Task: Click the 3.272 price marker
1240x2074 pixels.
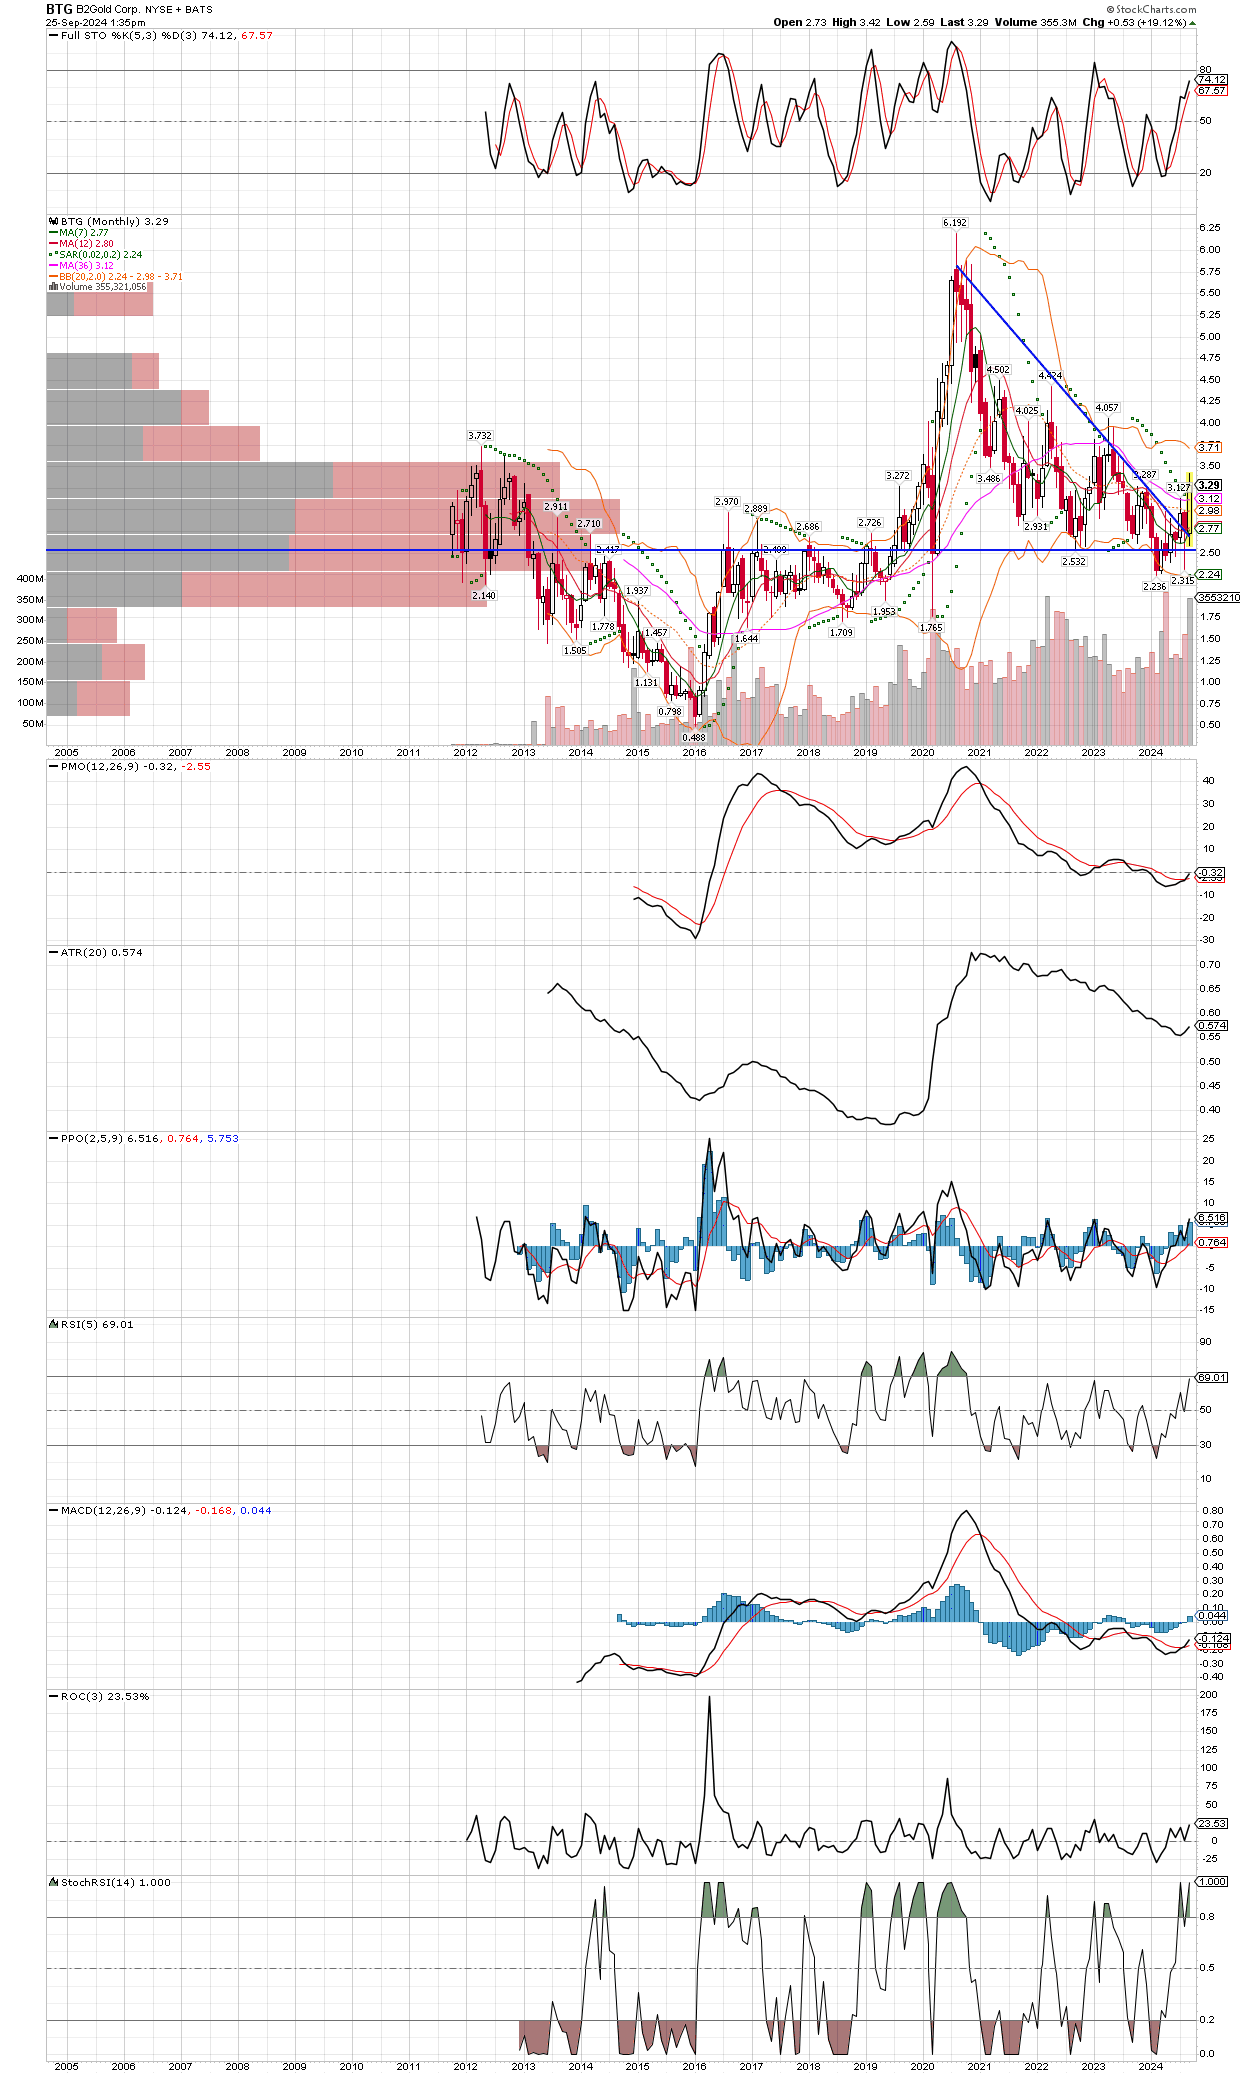Action: pos(898,476)
